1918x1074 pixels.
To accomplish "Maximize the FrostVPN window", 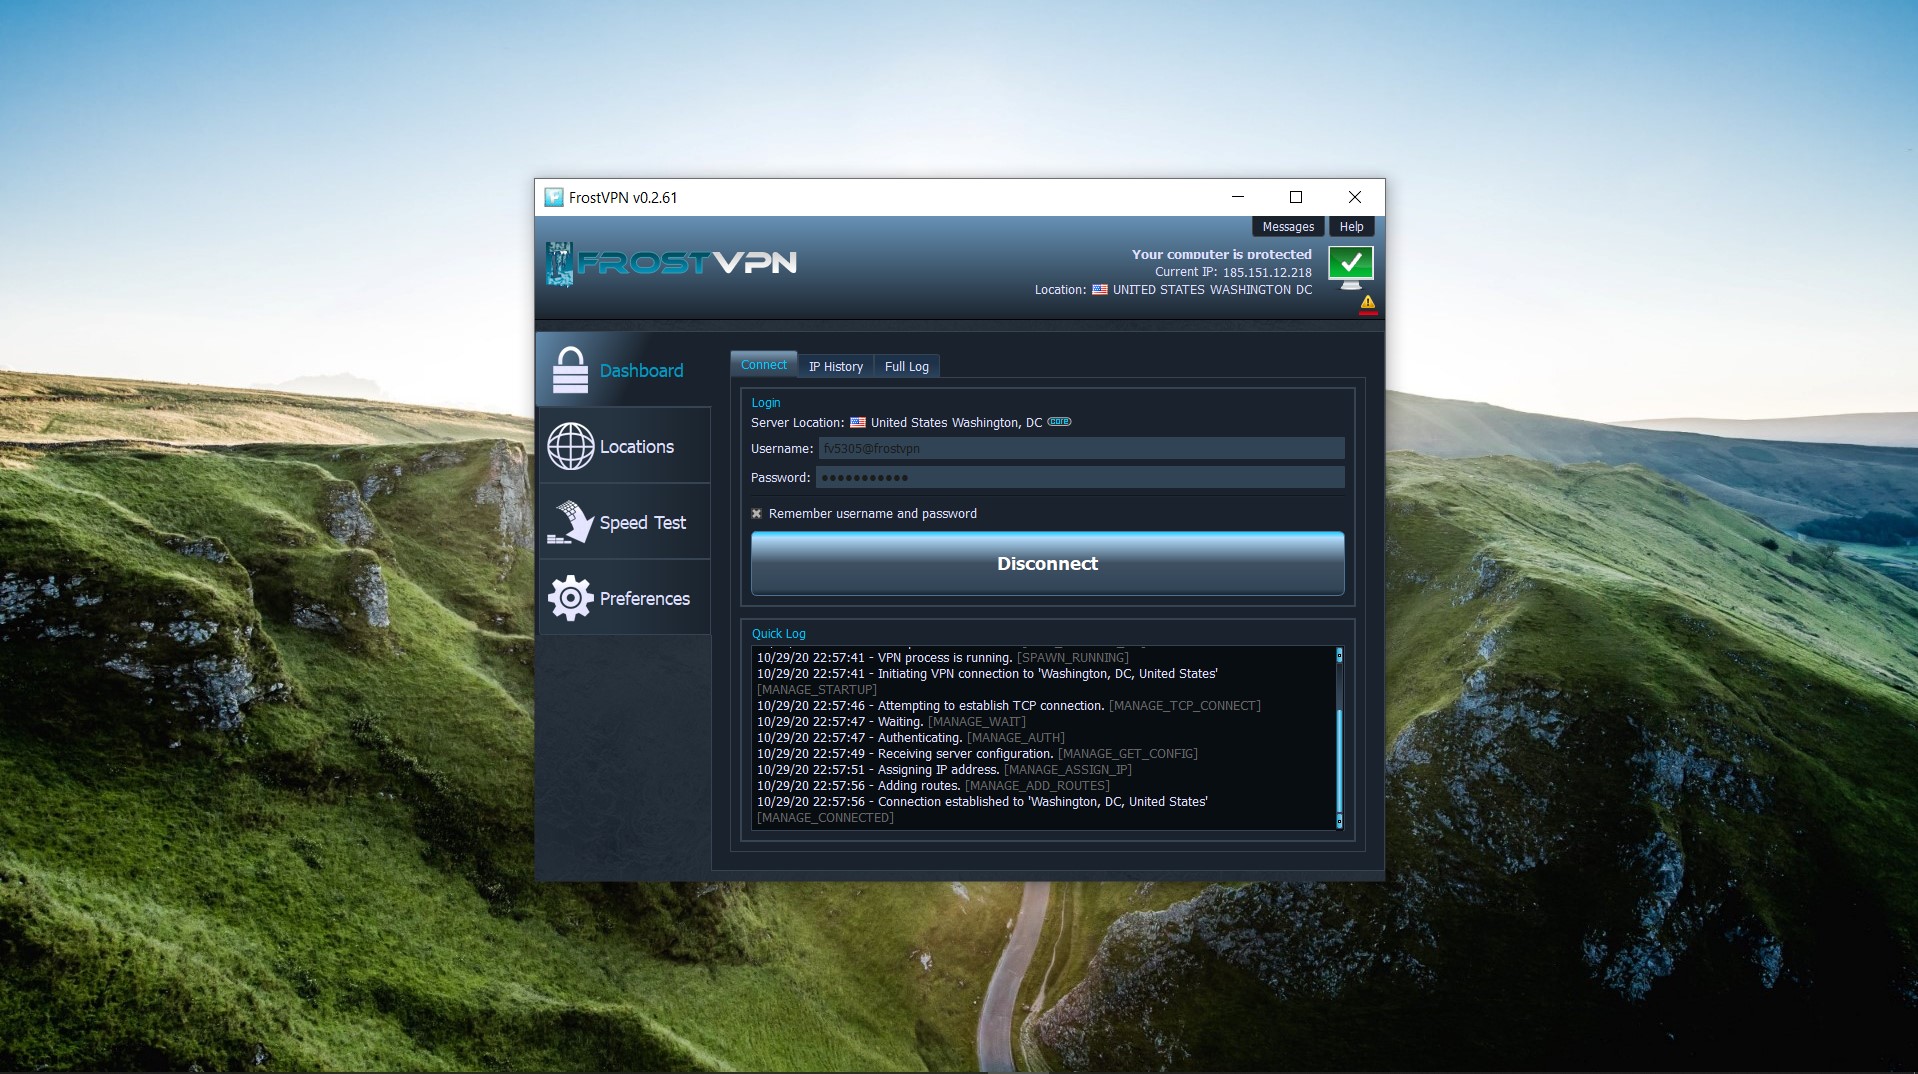I will pyautogui.click(x=1296, y=197).
